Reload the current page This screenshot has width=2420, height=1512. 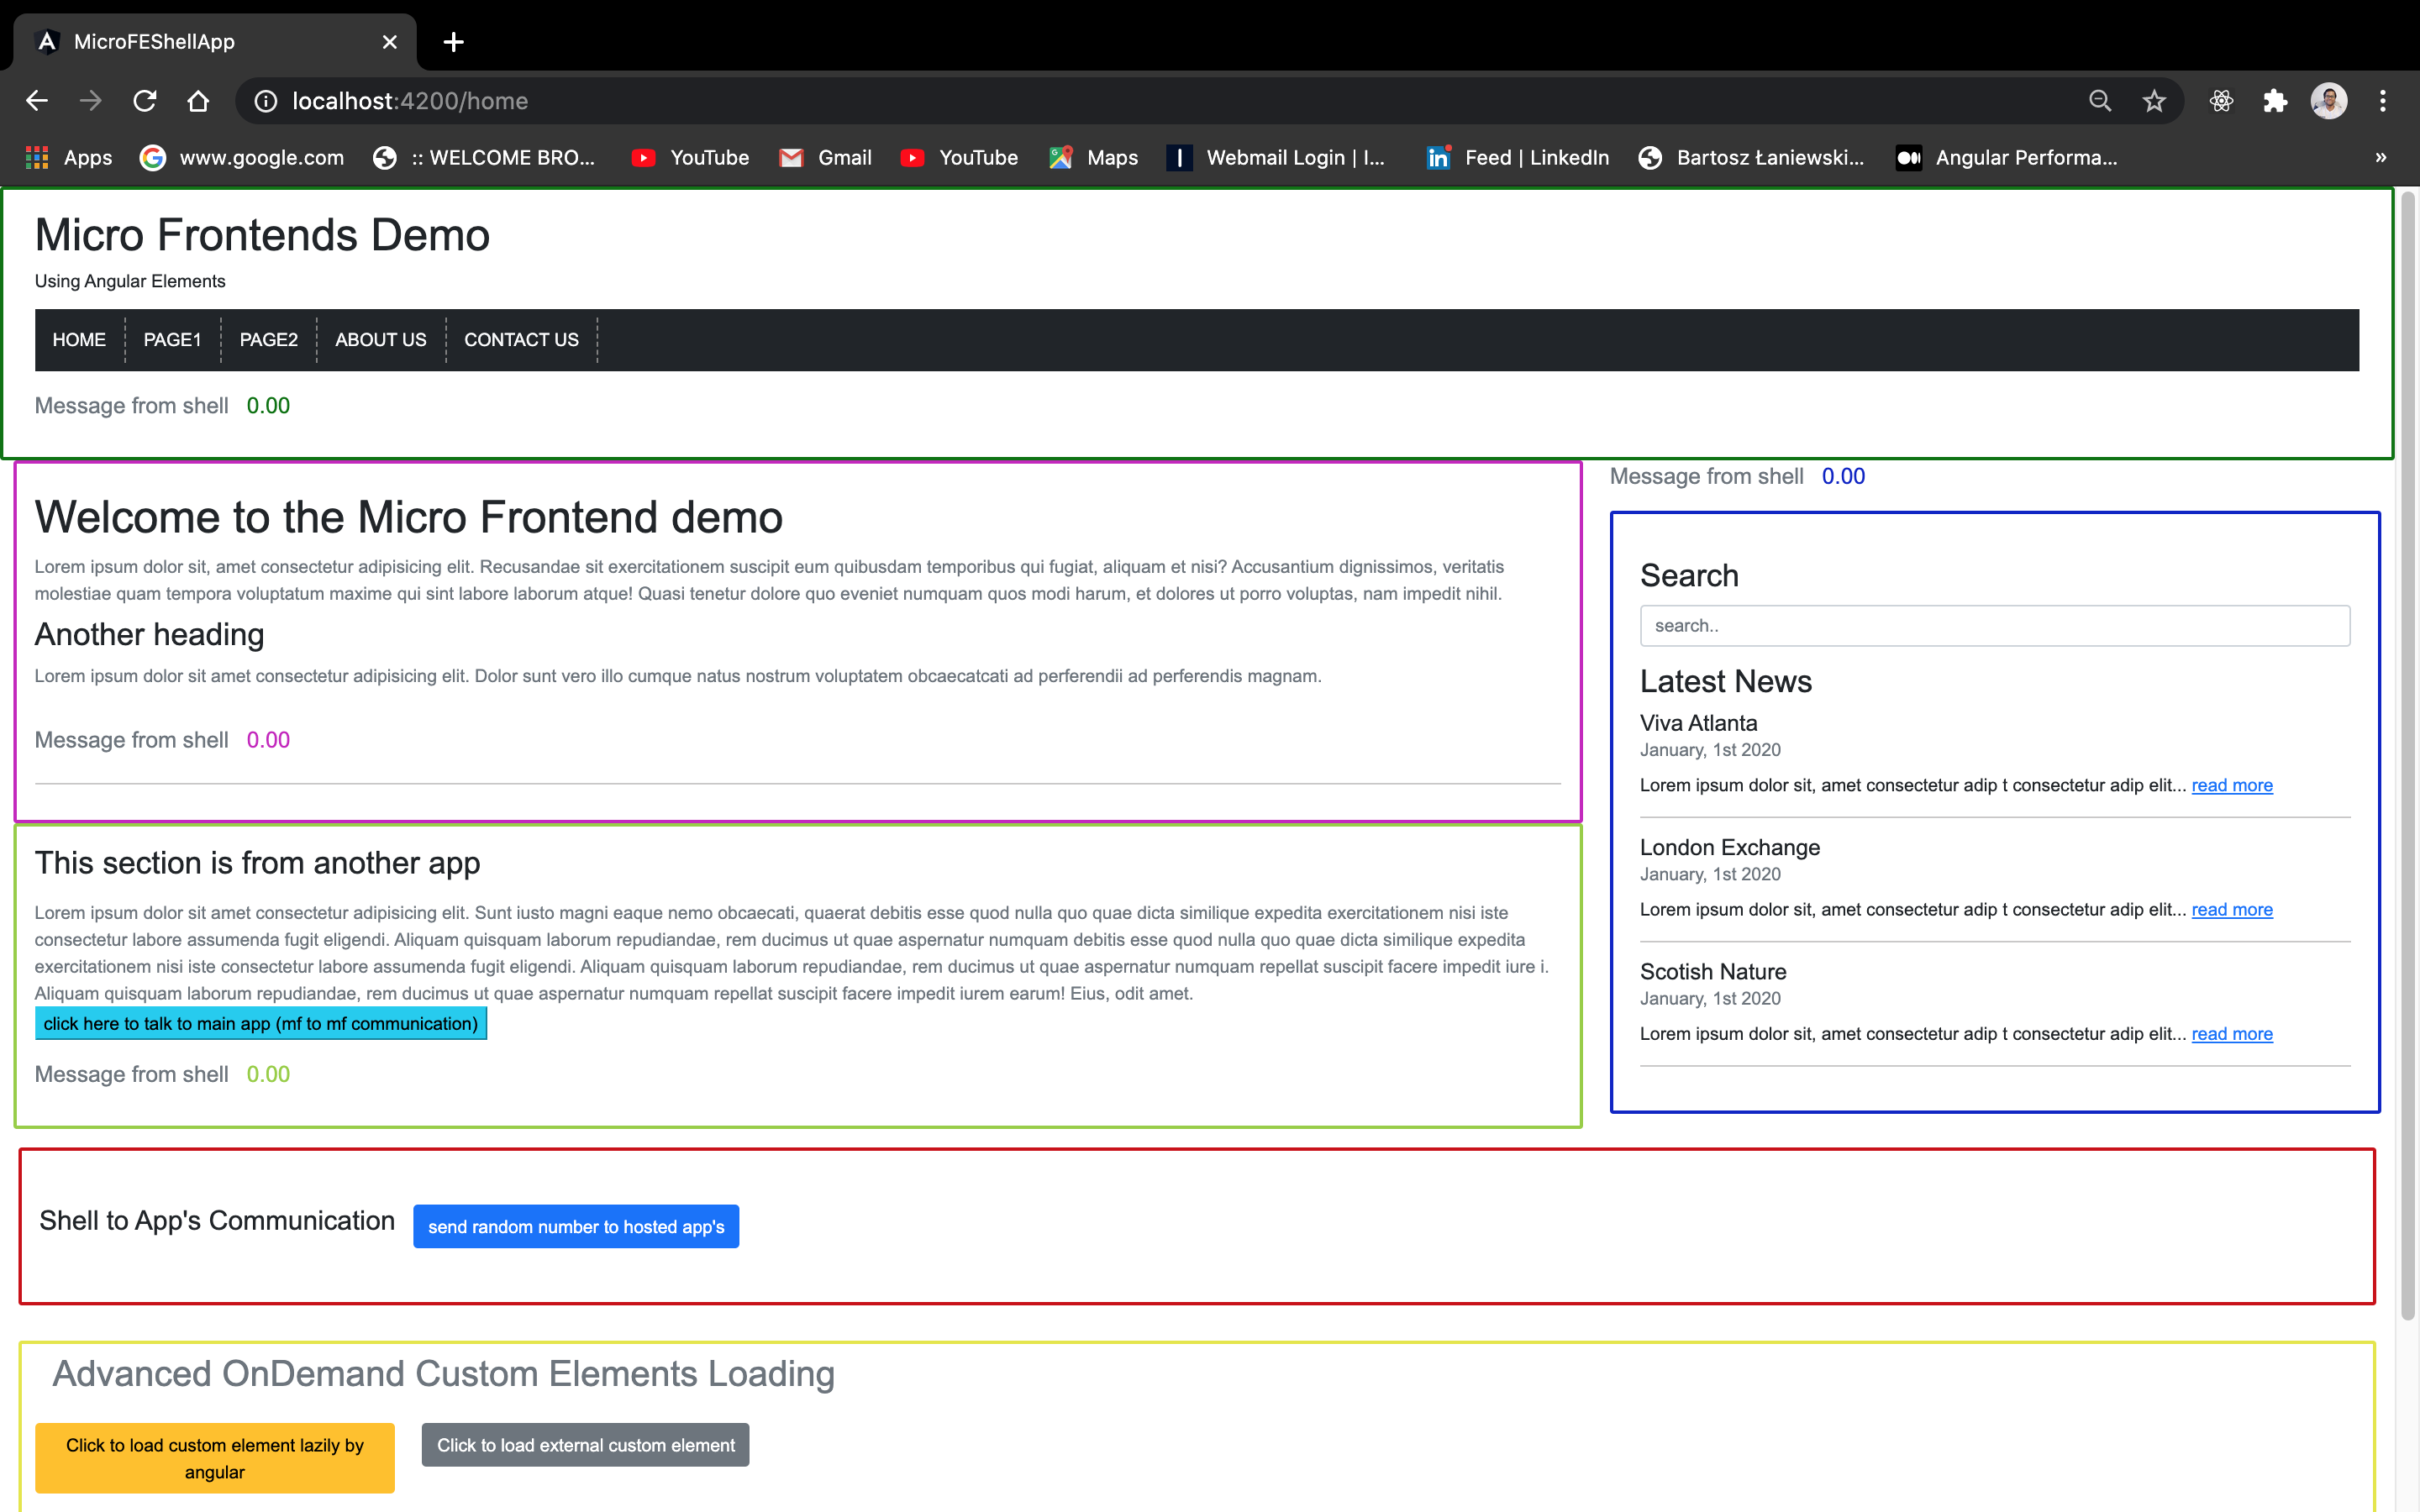[x=144, y=100]
